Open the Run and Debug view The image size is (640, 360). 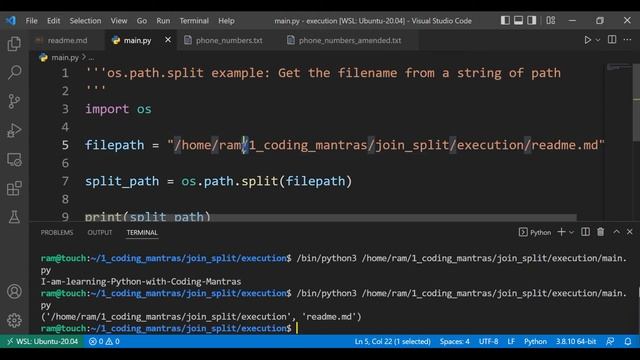tap(14, 130)
